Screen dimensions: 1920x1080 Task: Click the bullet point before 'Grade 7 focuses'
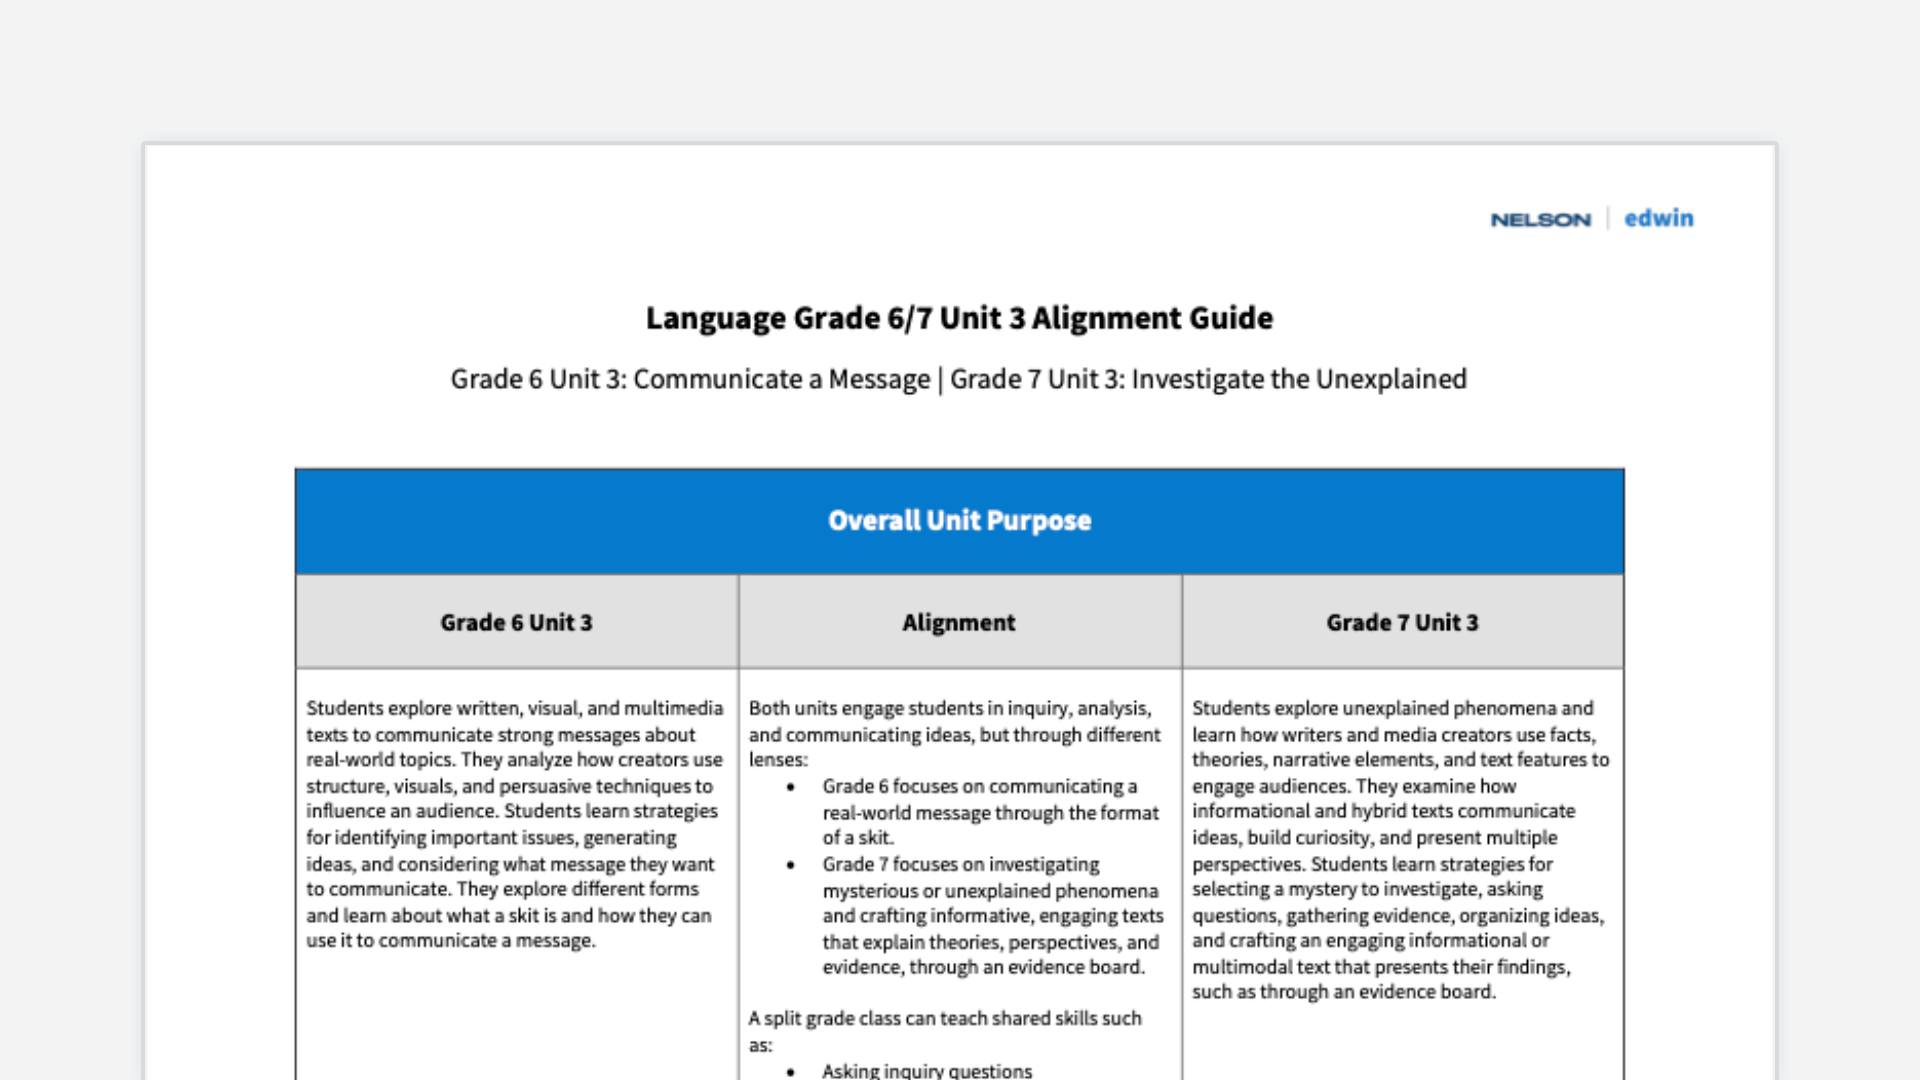(x=791, y=865)
